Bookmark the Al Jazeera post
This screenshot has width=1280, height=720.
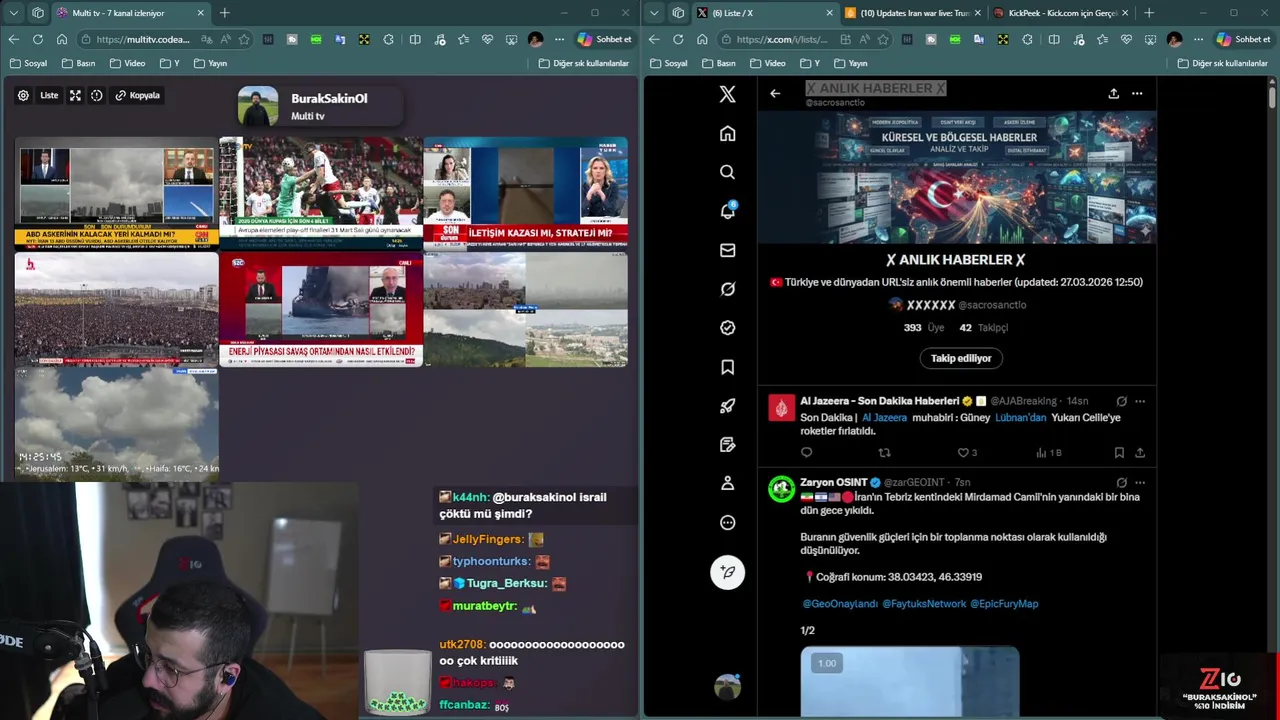tap(1119, 452)
